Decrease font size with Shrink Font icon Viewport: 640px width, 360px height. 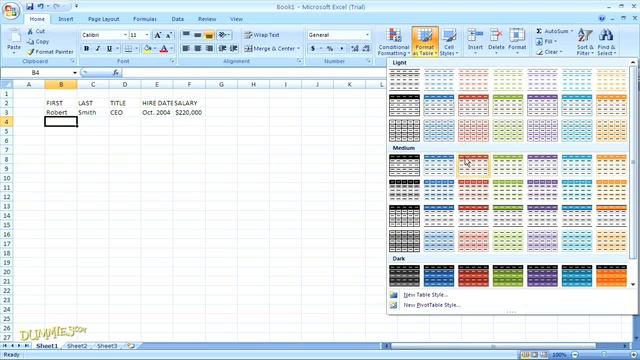point(169,35)
